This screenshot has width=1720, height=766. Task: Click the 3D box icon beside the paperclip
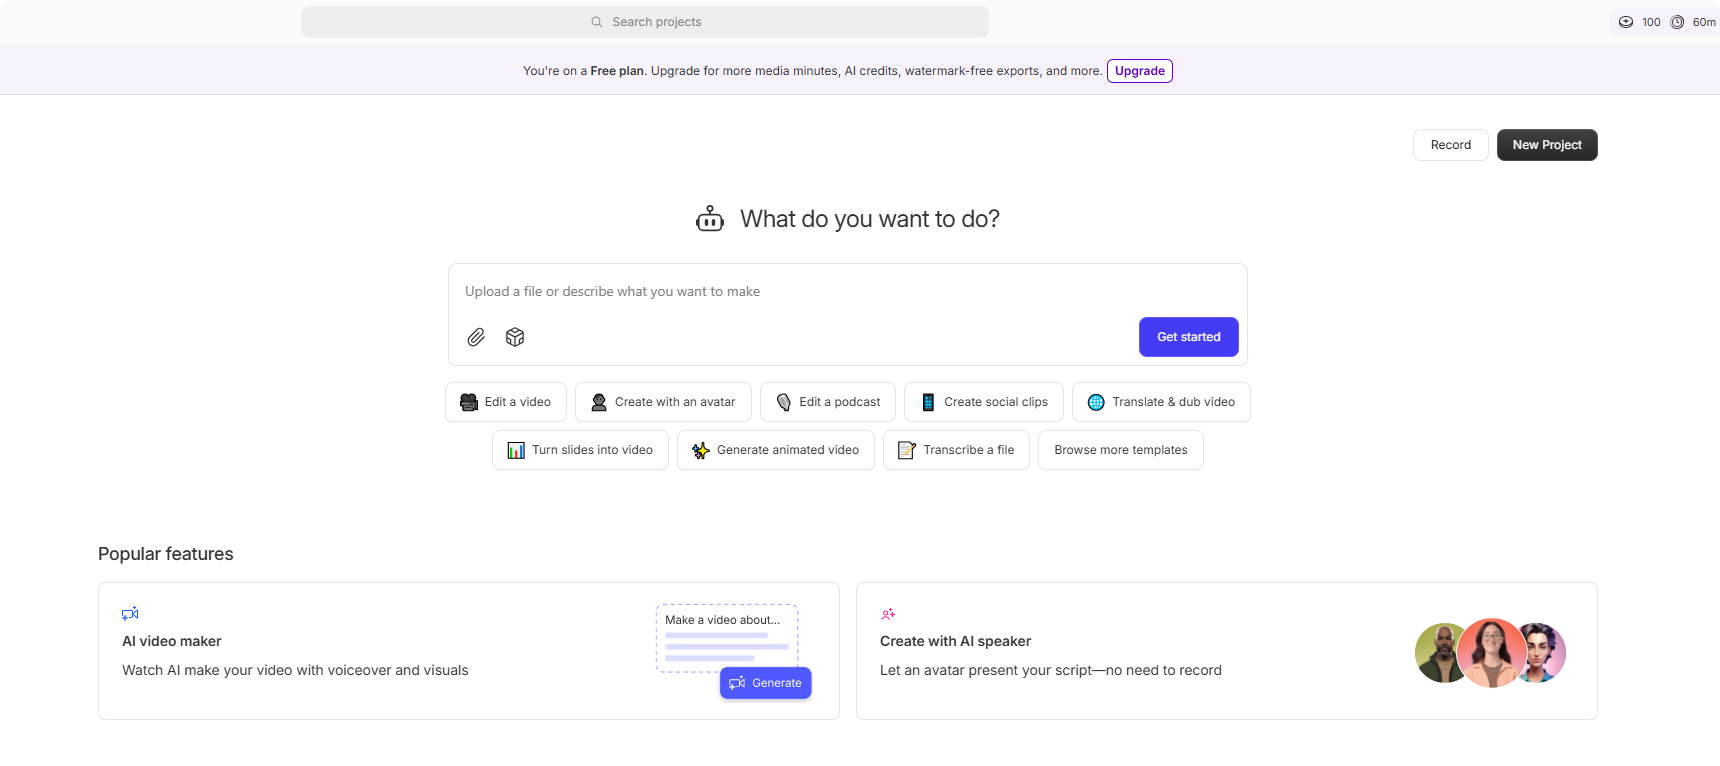[515, 337]
